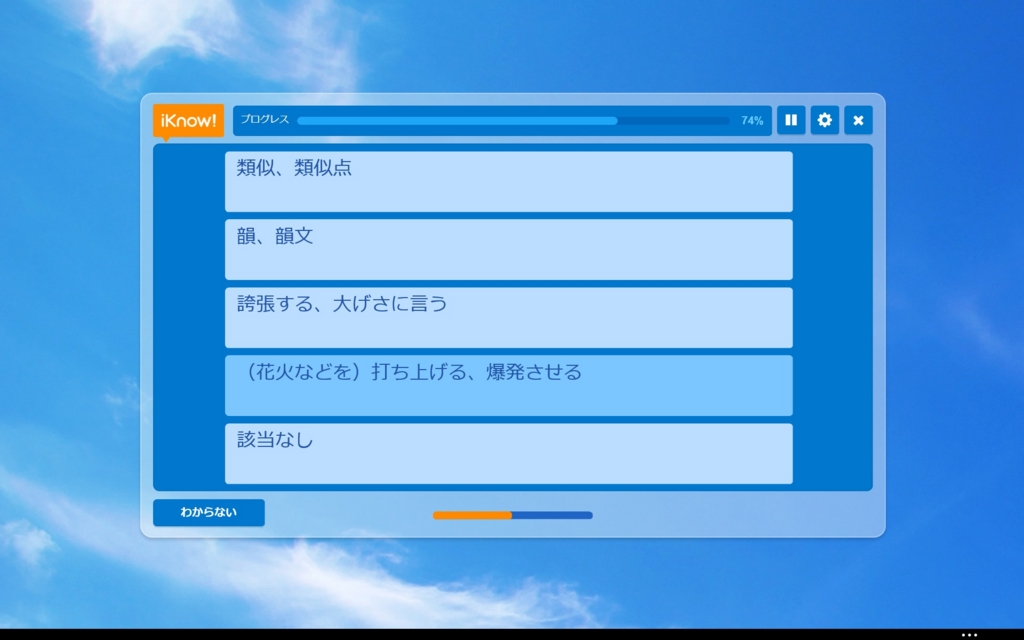Open settings with the gear icon
Viewport: 1024px width, 640px height.
pos(824,120)
